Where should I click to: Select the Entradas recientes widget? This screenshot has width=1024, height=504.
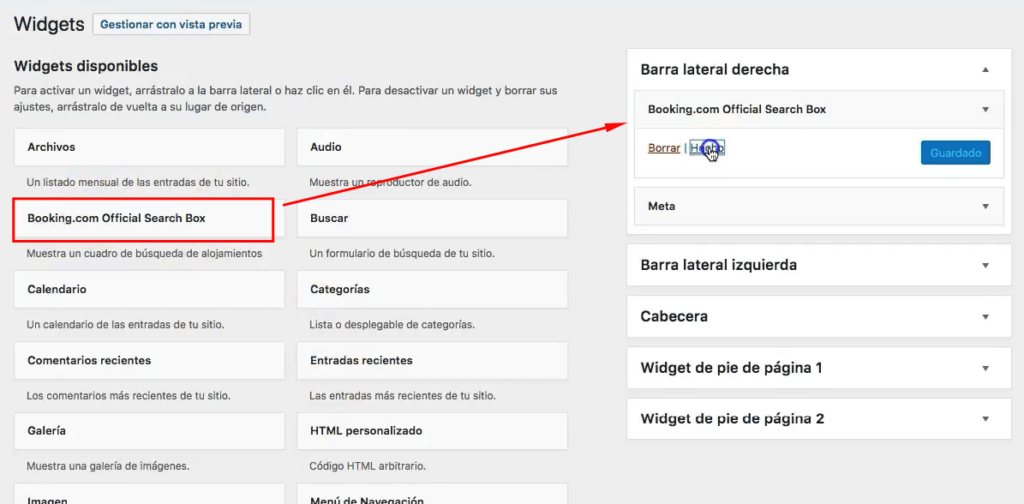click(x=432, y=360)
